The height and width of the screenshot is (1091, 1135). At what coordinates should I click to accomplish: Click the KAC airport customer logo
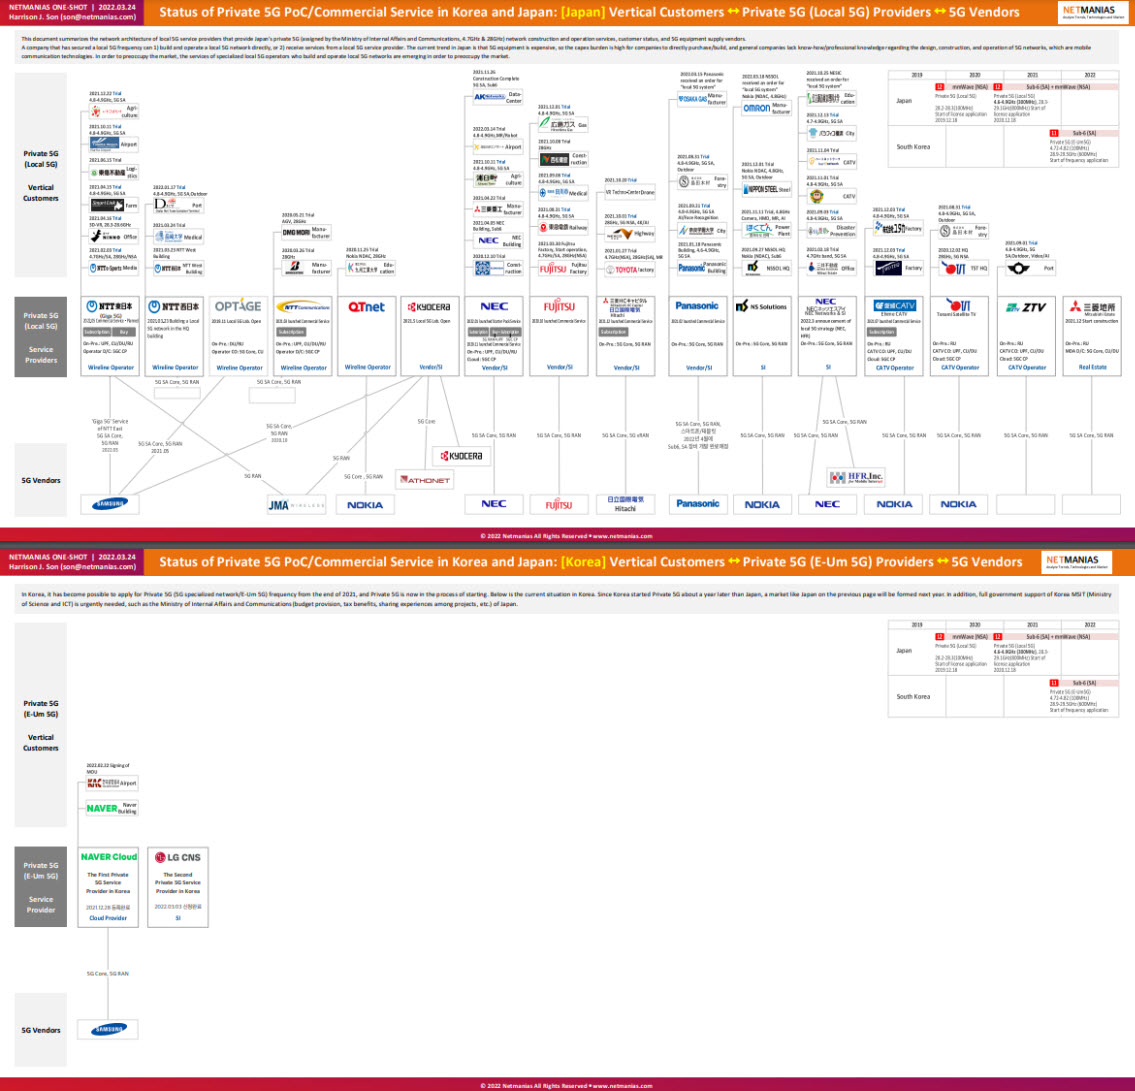[x=104, y=783]
